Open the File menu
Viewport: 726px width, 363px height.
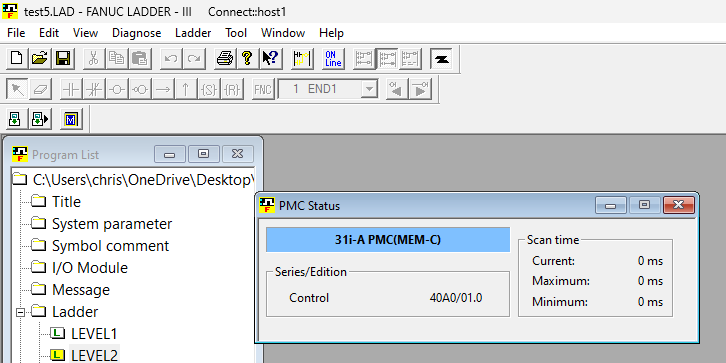click(16, 33)
